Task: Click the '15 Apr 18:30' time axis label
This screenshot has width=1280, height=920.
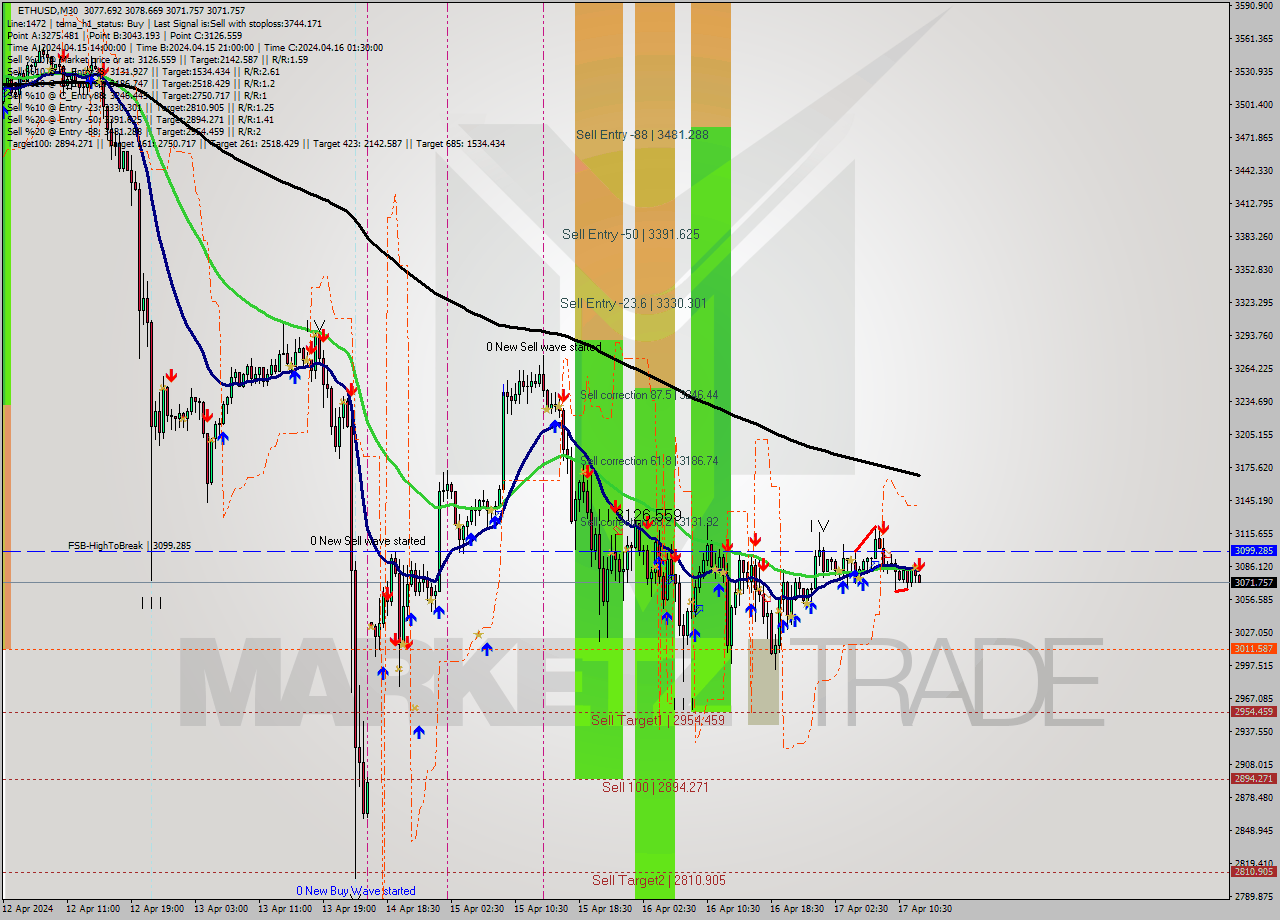Action: 604,909
